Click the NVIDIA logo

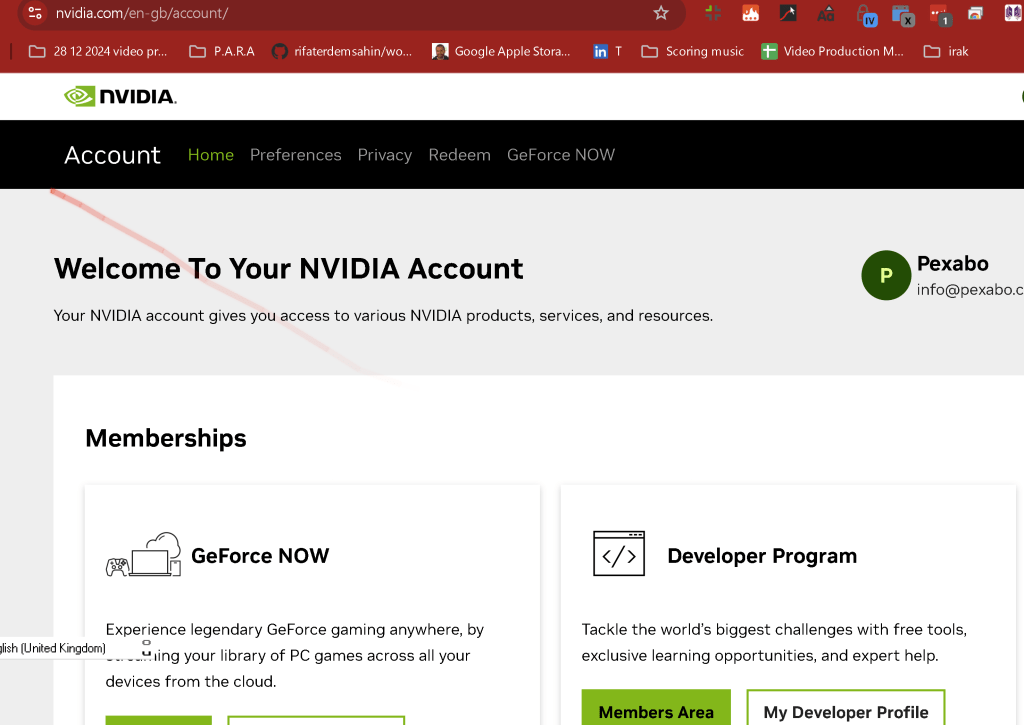(x=120, y=97)
